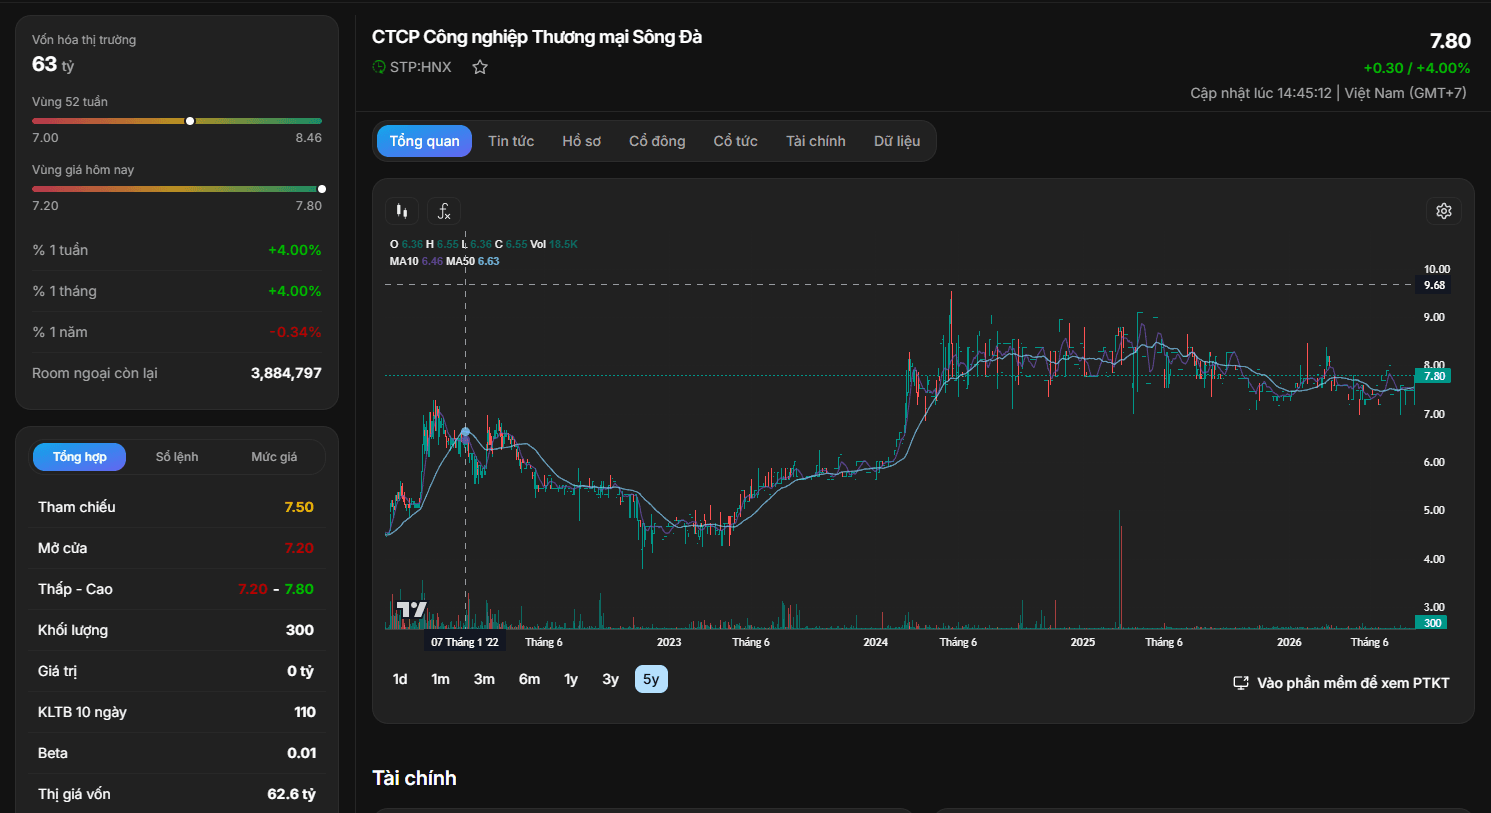Click the MA50 indicator legend on chart

(473, 261)
